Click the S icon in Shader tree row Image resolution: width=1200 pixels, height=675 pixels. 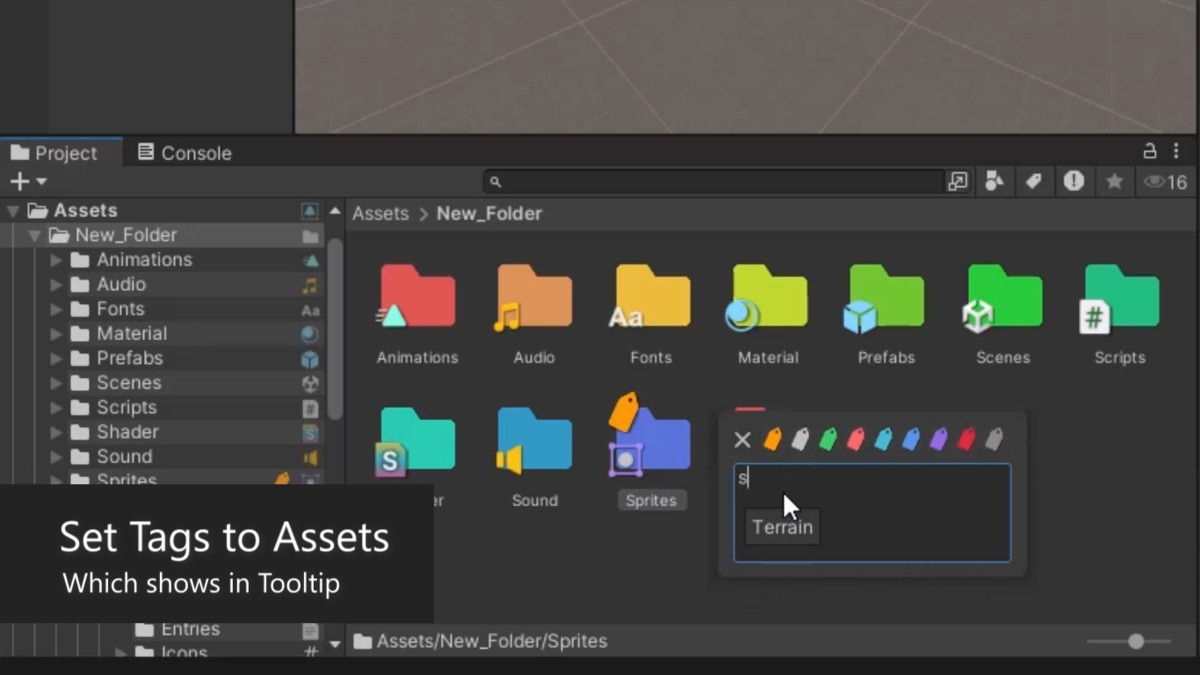click(x=310, y=432)
